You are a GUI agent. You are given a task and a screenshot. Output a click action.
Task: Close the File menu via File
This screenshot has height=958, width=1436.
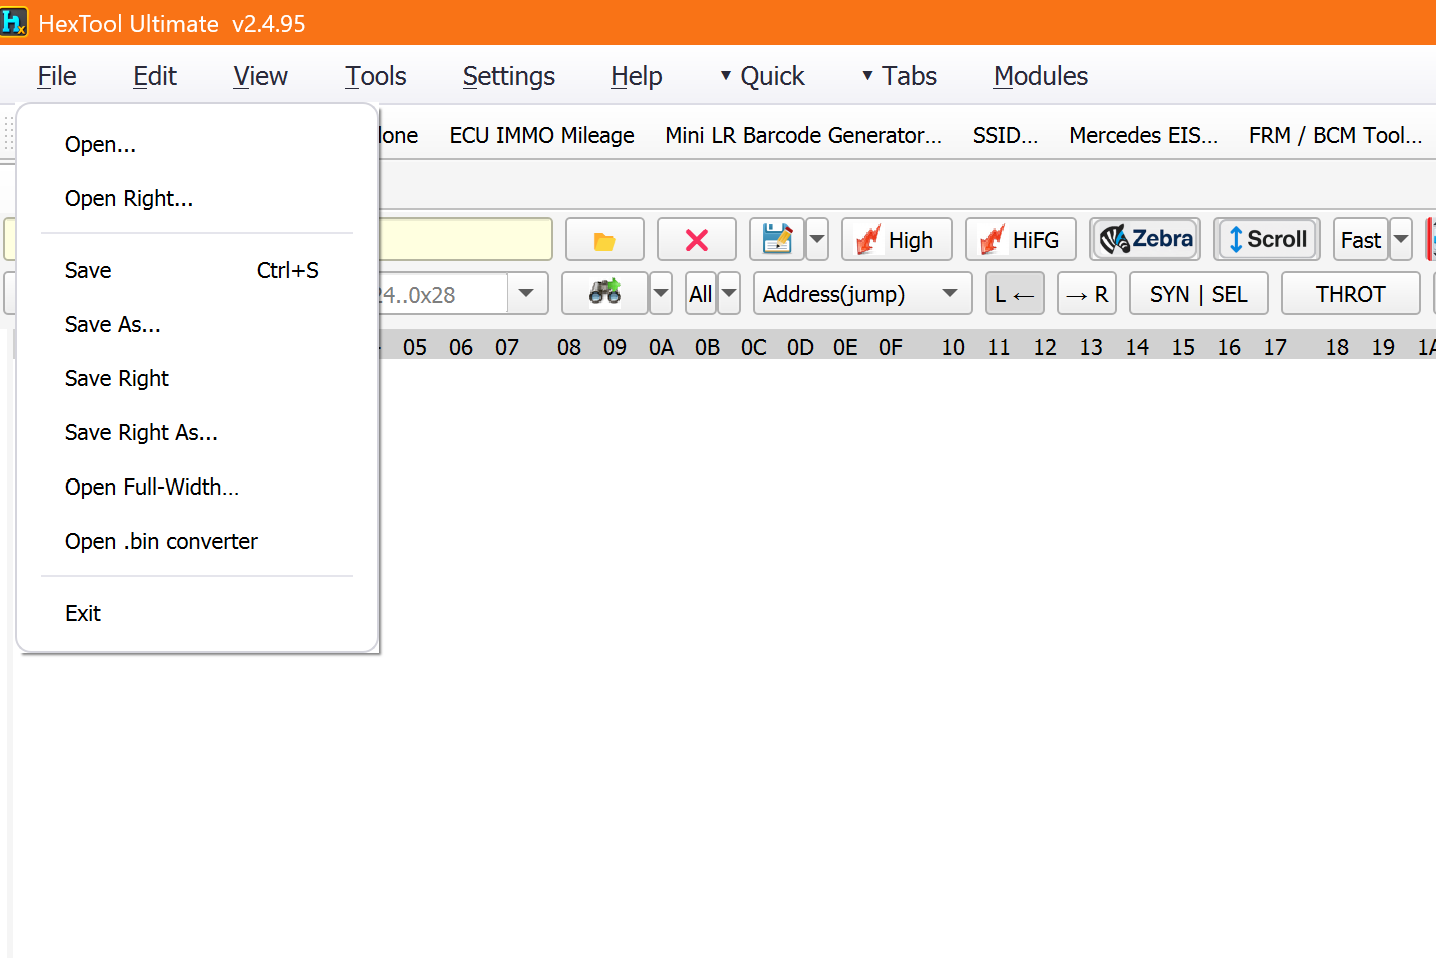point(57,76)
